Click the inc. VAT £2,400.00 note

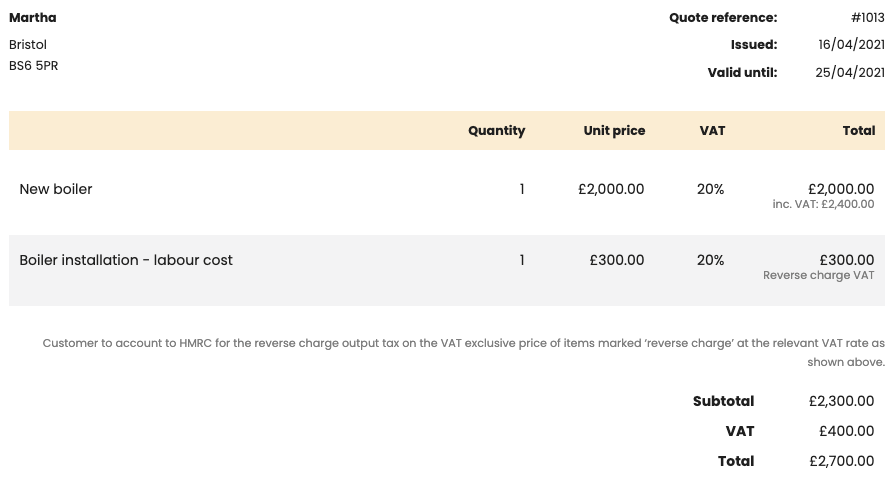click(x=823, y=204)
